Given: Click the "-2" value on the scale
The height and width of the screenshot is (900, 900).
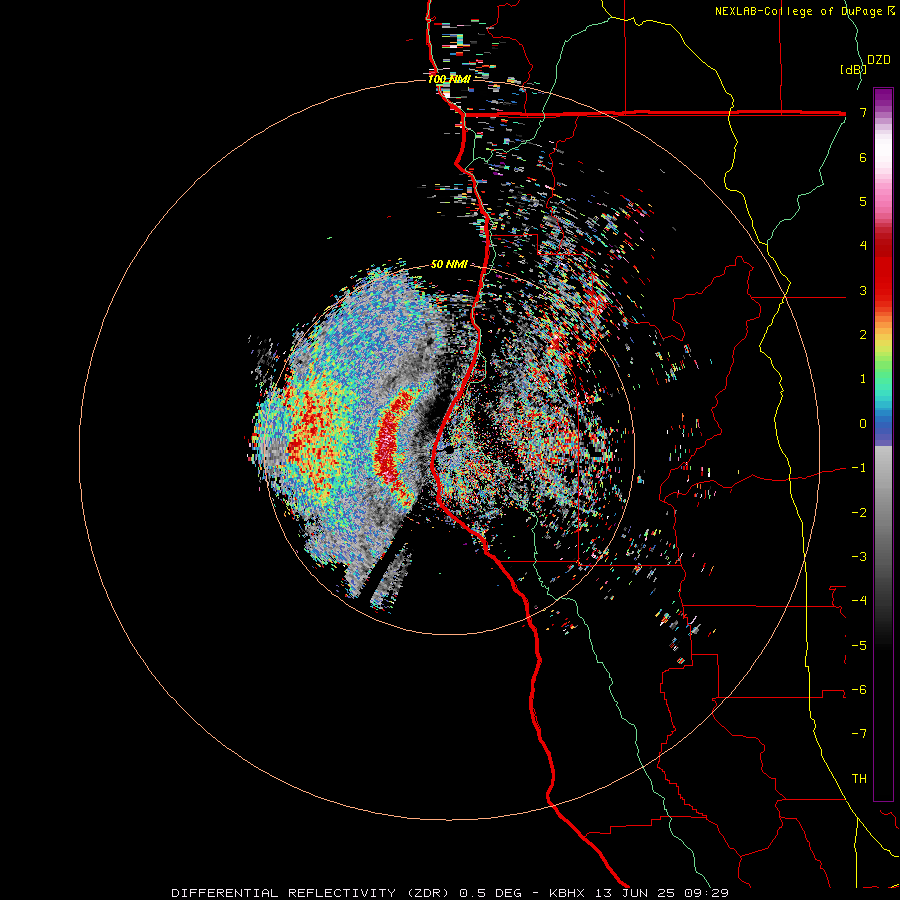Looking at the screenshot, I should (x=859, y=513).
